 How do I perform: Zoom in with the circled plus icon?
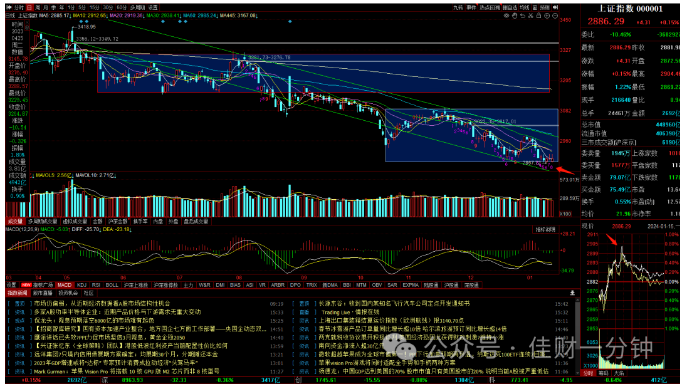pyautogui.click(x=547, y=16)
